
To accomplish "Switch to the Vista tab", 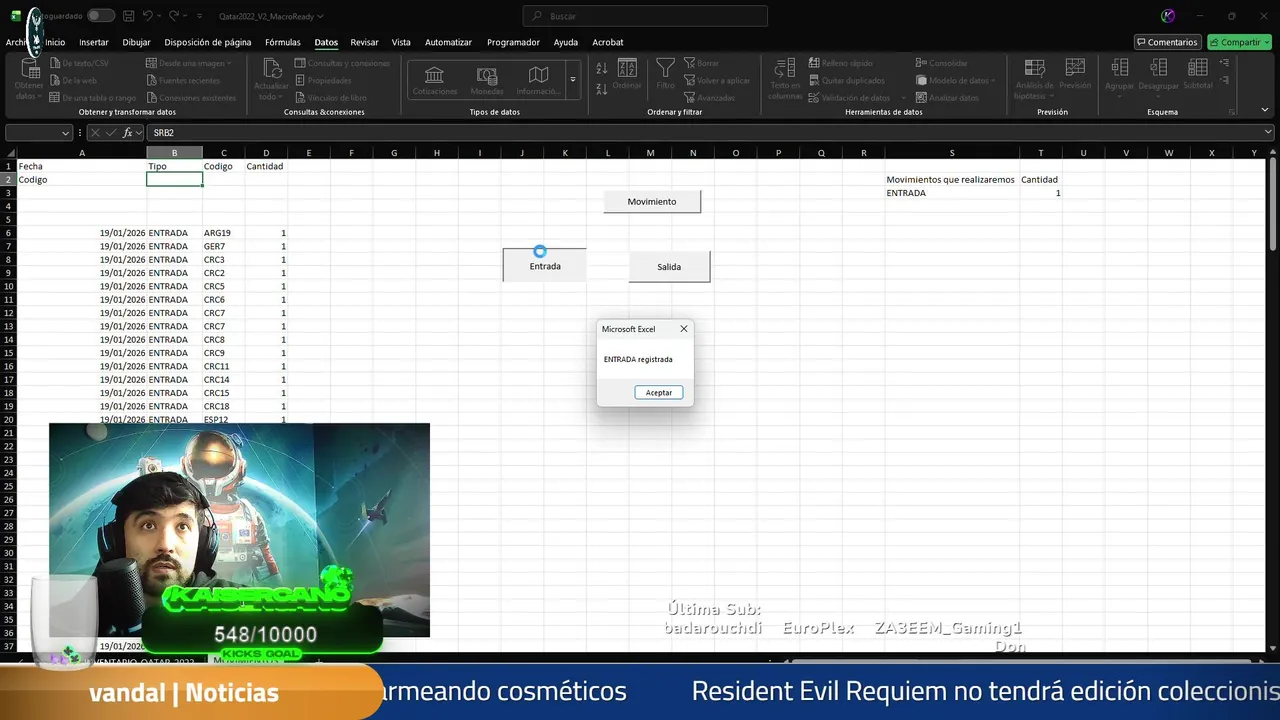I will coord(401,42).
